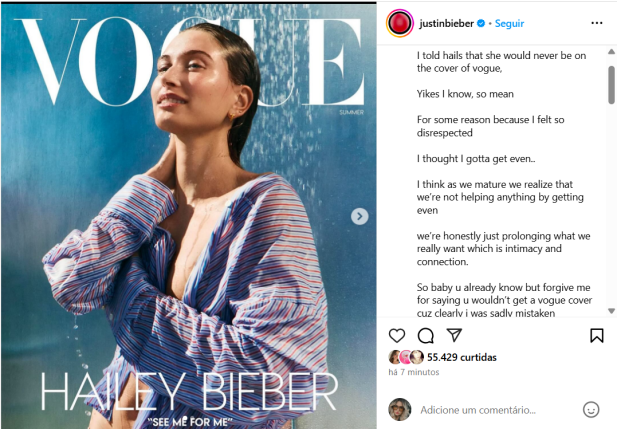Like the post with the heart icon
This screenshot has height=429, width=617.
397,336
